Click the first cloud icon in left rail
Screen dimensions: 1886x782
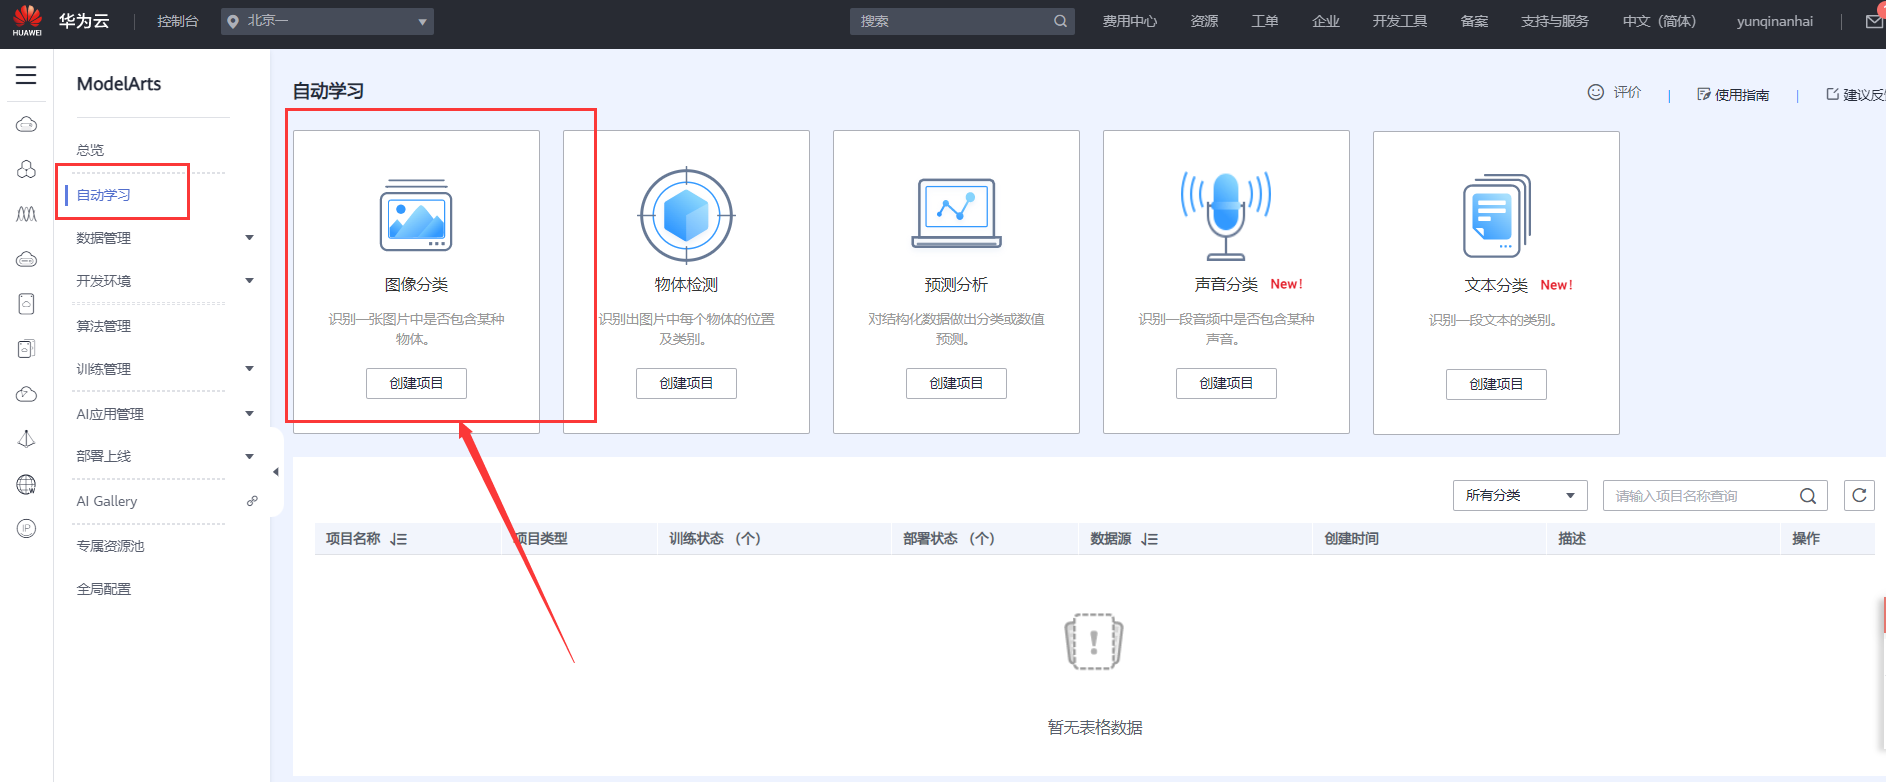(x=27, y=124)
